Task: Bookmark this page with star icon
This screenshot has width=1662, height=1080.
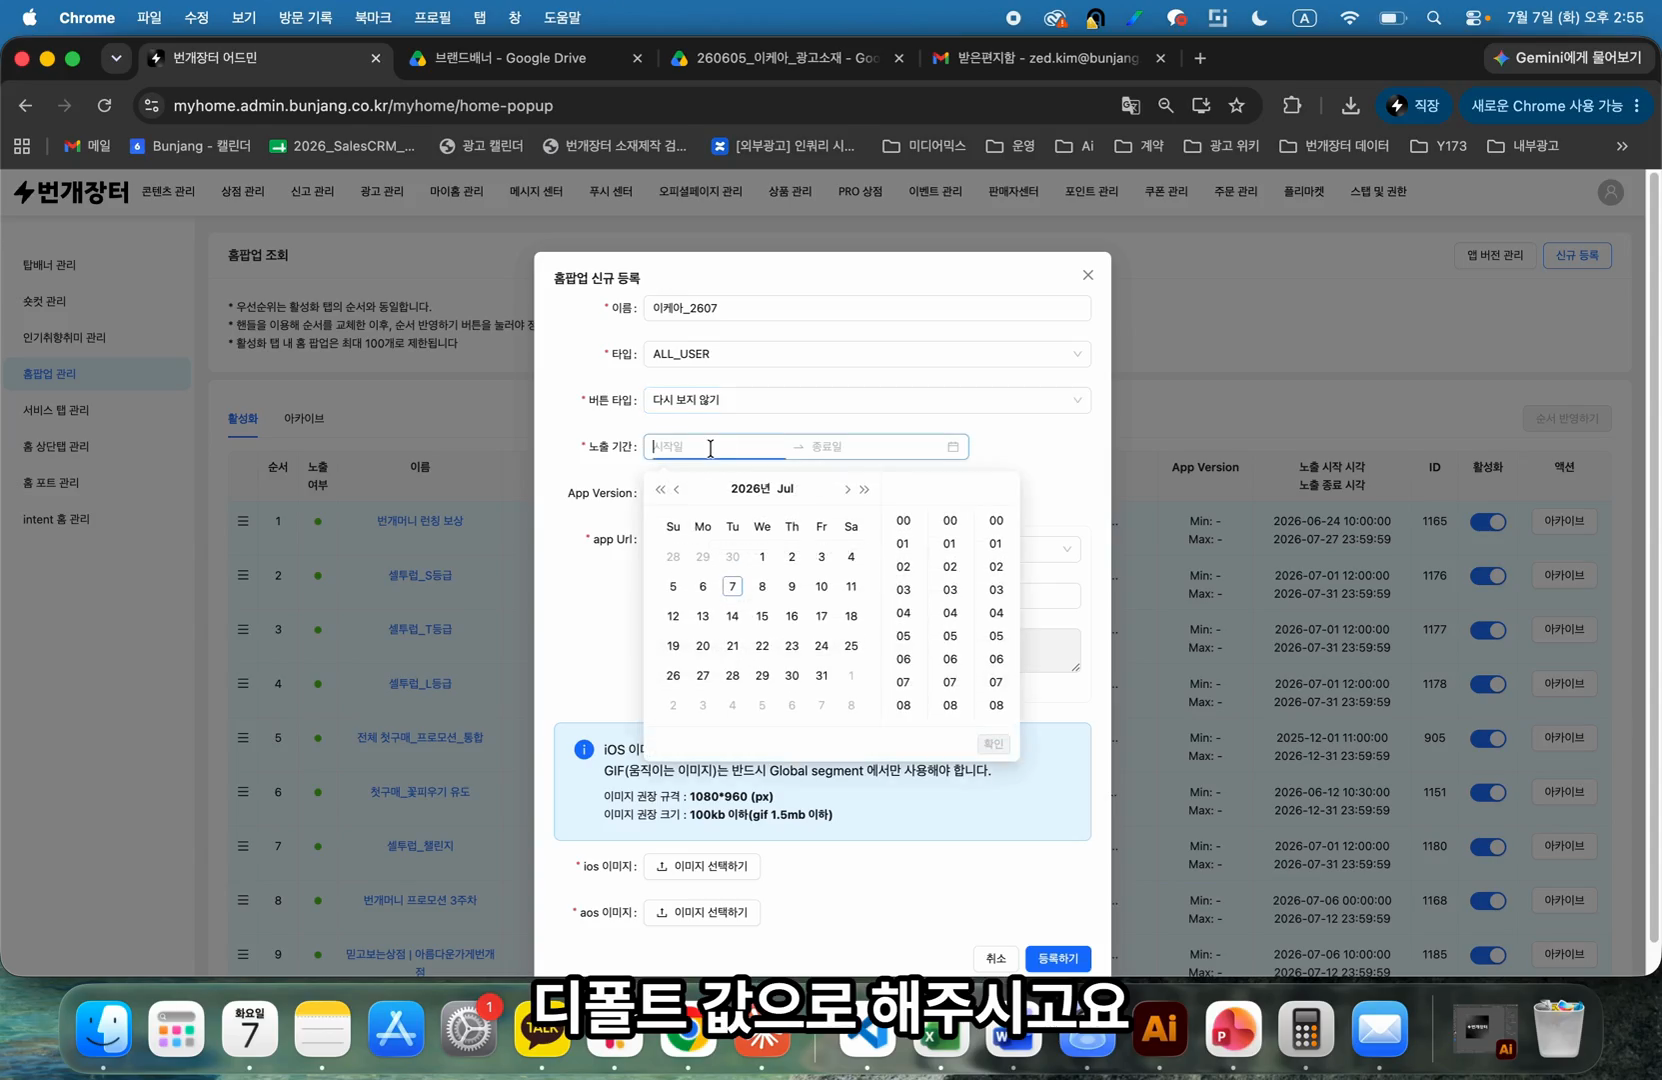Action: click(1237, 105)
